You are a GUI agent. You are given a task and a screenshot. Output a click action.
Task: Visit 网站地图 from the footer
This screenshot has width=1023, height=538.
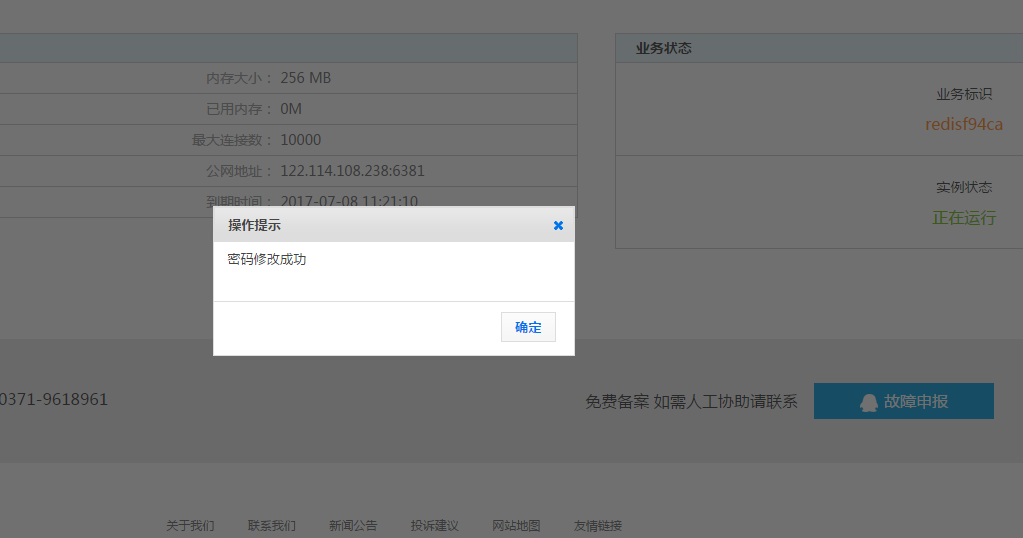click(x=516, y=526)
